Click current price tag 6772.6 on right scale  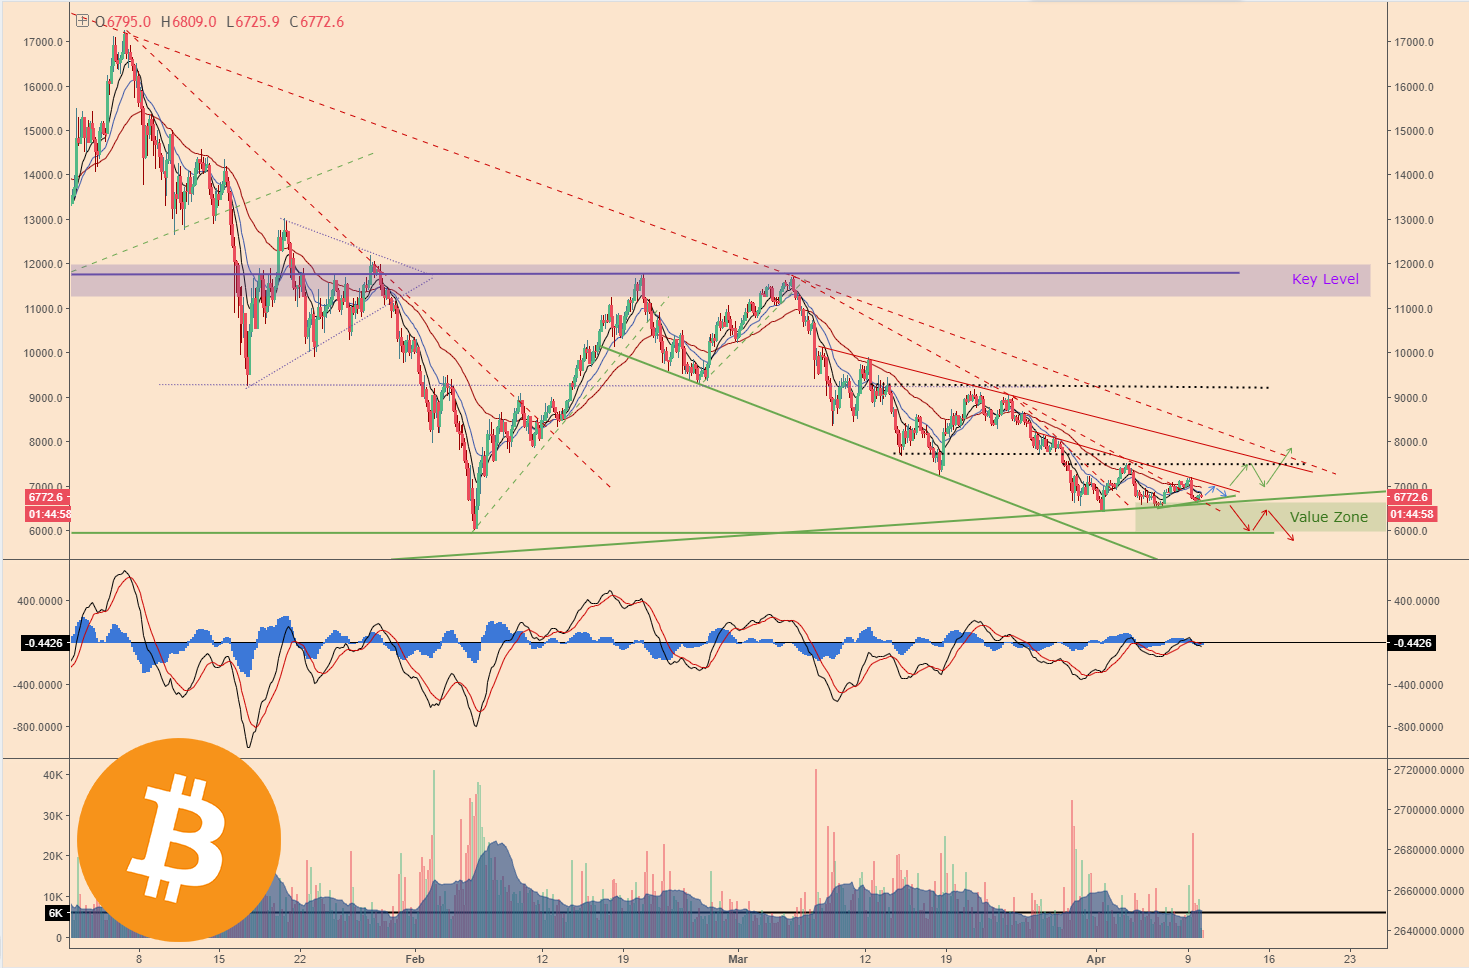1411,497
